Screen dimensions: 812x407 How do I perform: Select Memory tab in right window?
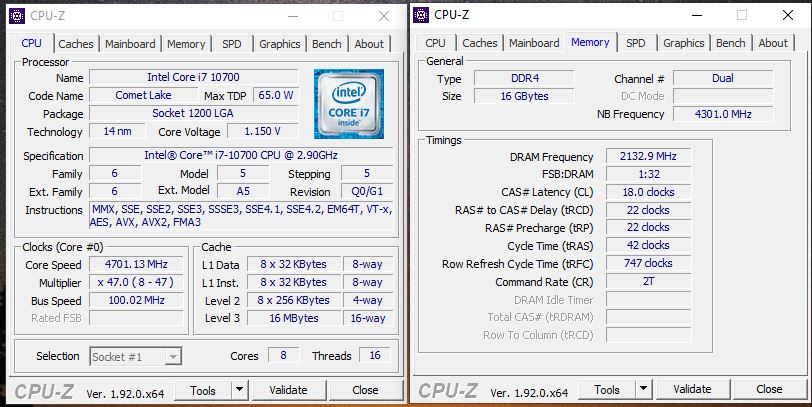pos(590,42)
